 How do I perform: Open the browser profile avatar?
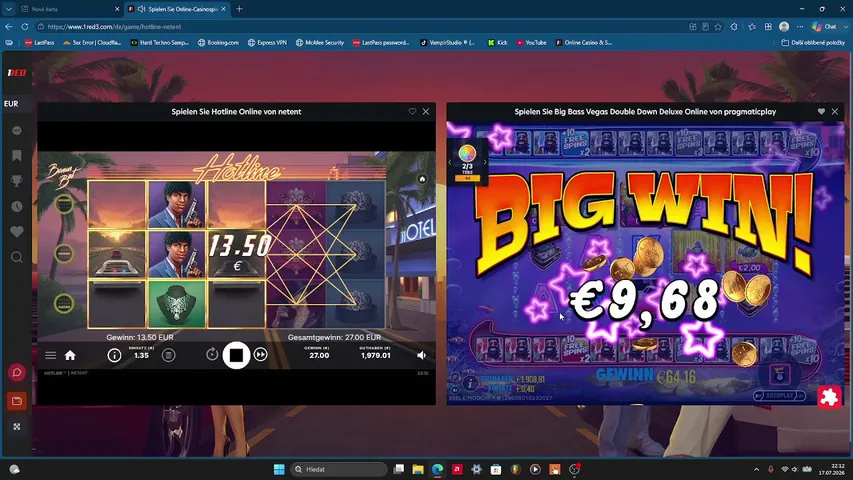(784, 27)
